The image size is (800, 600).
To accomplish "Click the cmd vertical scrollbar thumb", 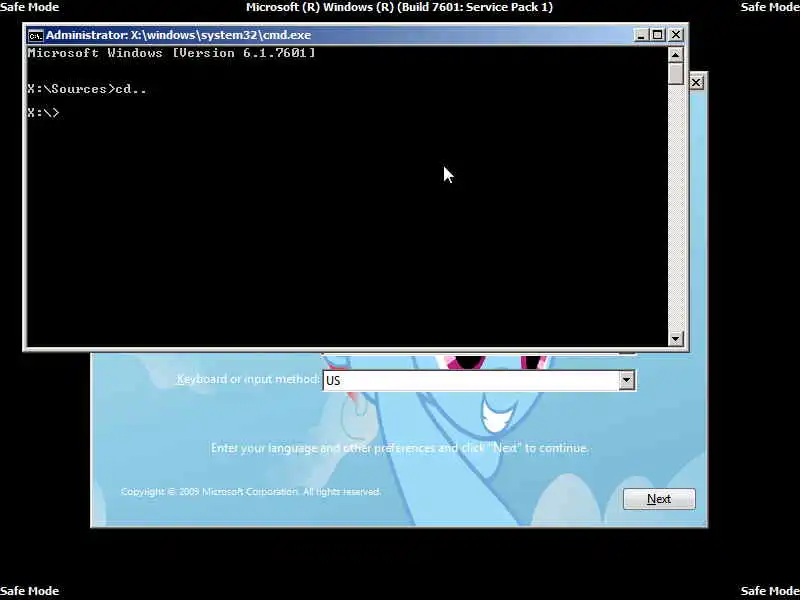I will click(676, 73).
